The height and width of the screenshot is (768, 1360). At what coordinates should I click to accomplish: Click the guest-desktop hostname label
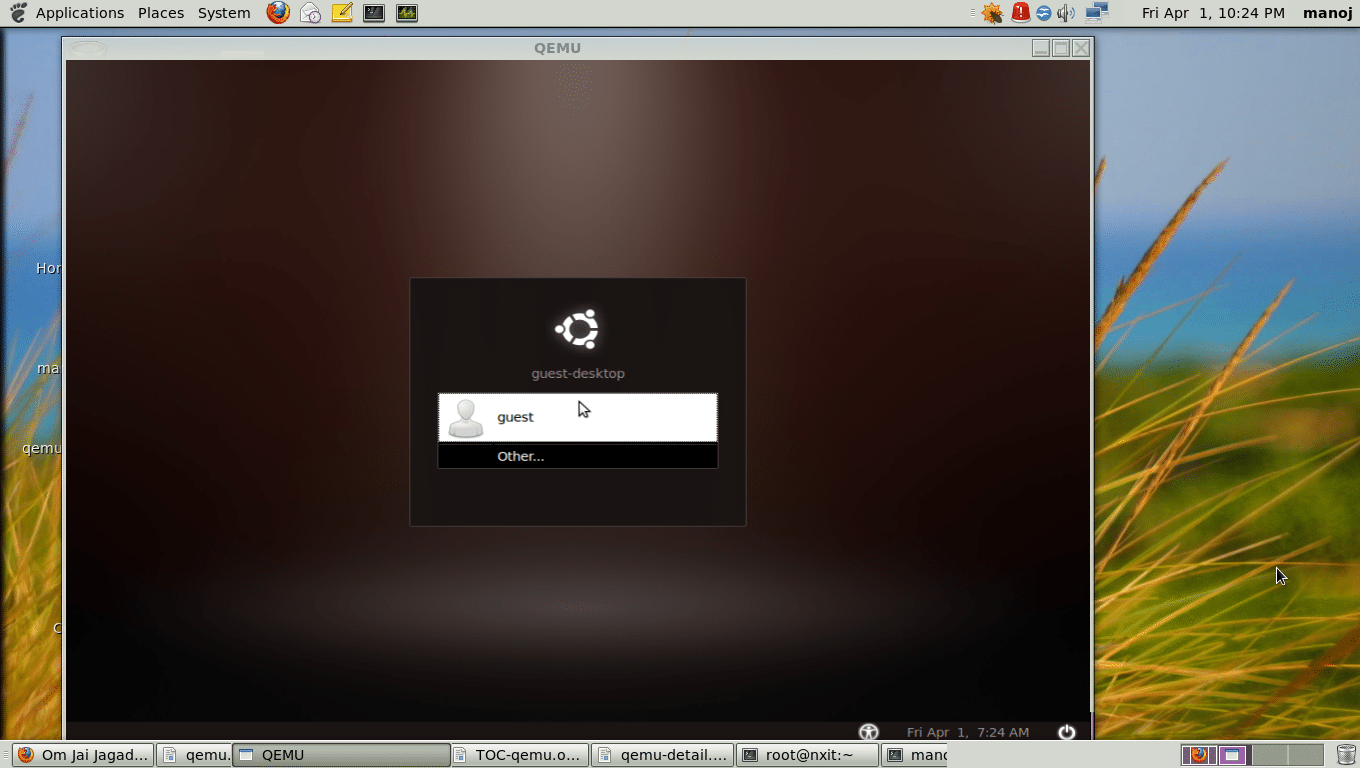578,374
